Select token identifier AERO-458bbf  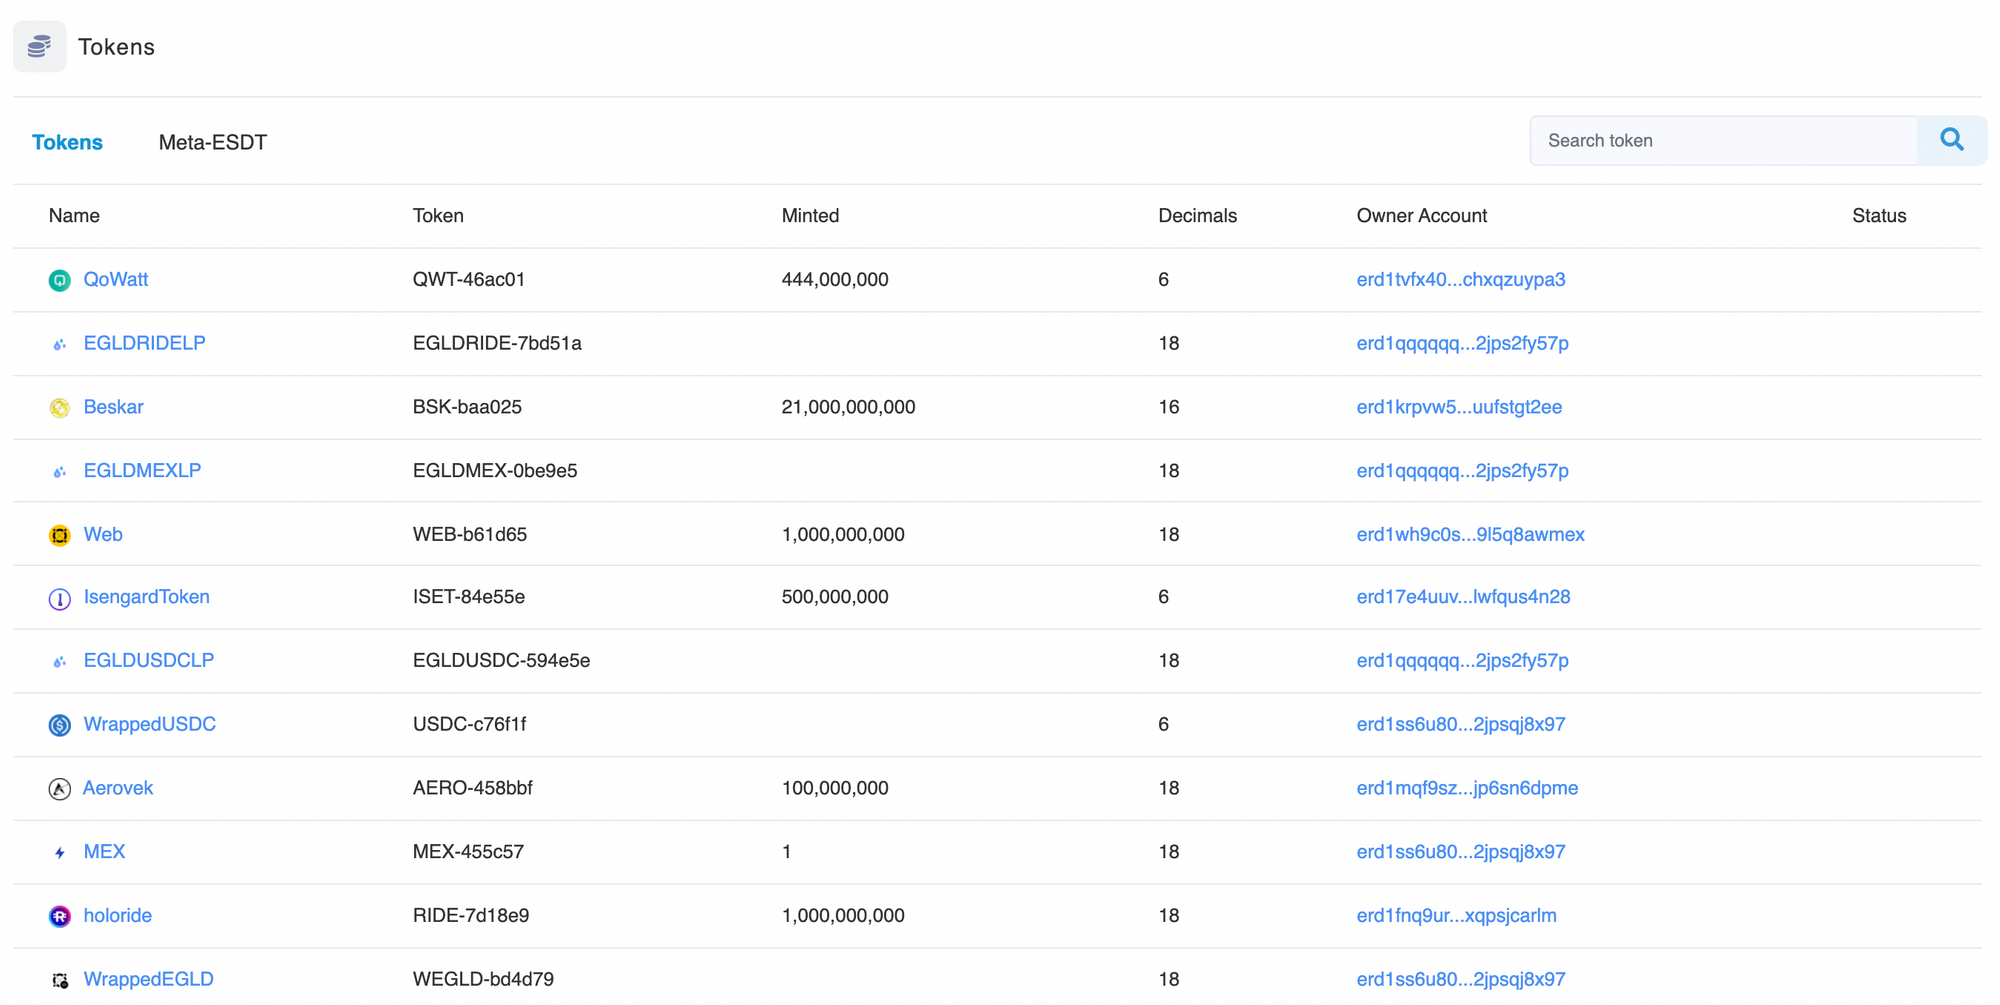coord(473,788)
